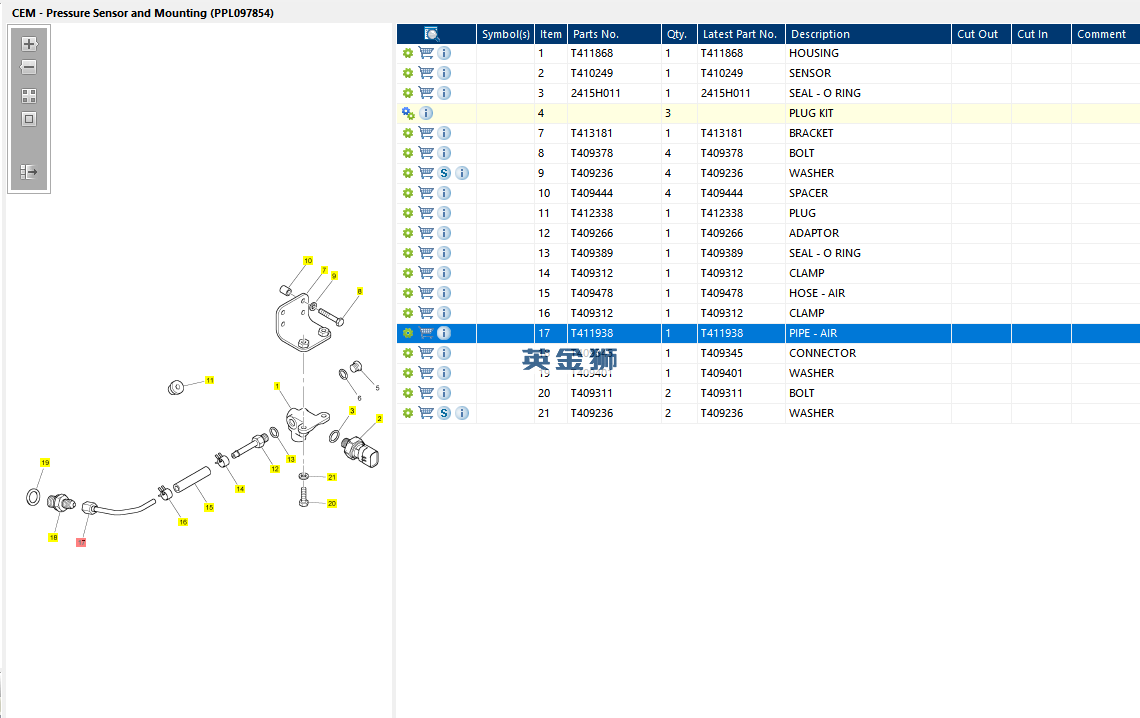Sort by Qty. column header
This screenshot has height=718, width=1140.
click(x=679, y=34)
